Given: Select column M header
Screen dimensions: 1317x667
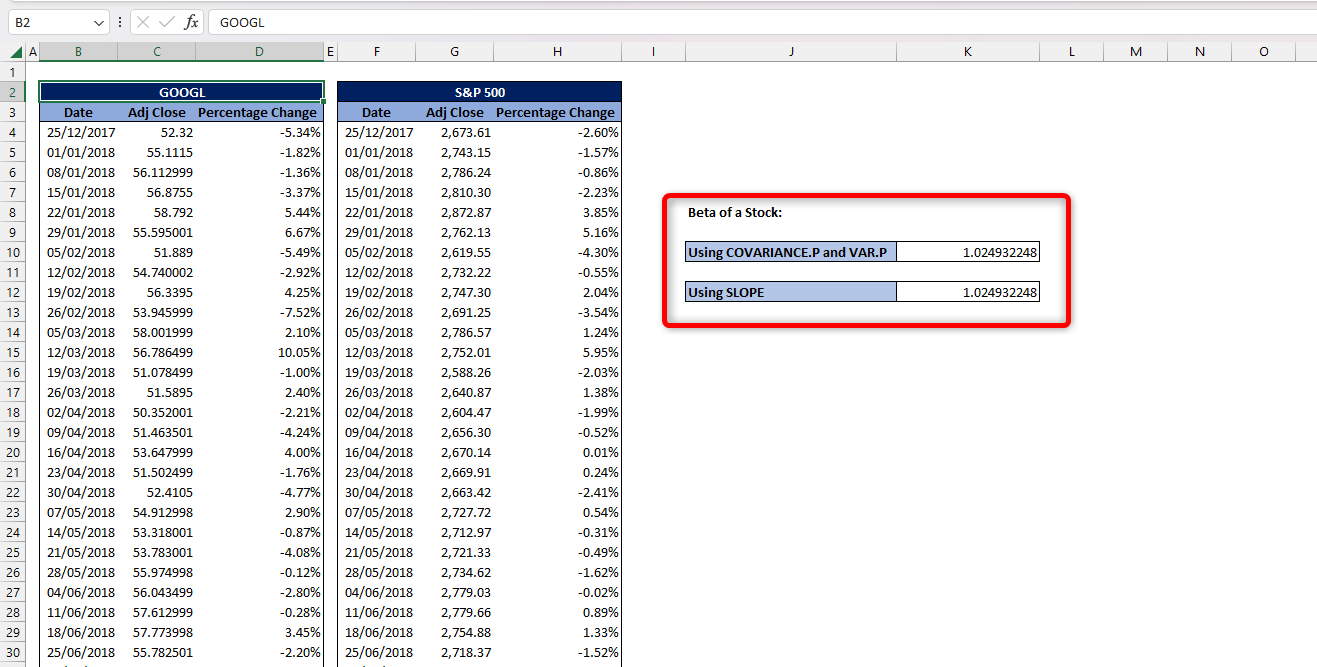Looking at the screenshot, I should point(1135,52).
